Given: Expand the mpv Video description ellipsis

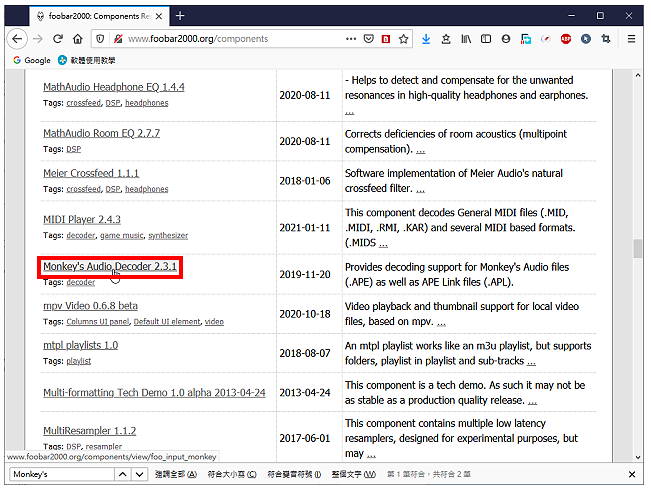Looking at the screenshot, I should coord(441,323).
